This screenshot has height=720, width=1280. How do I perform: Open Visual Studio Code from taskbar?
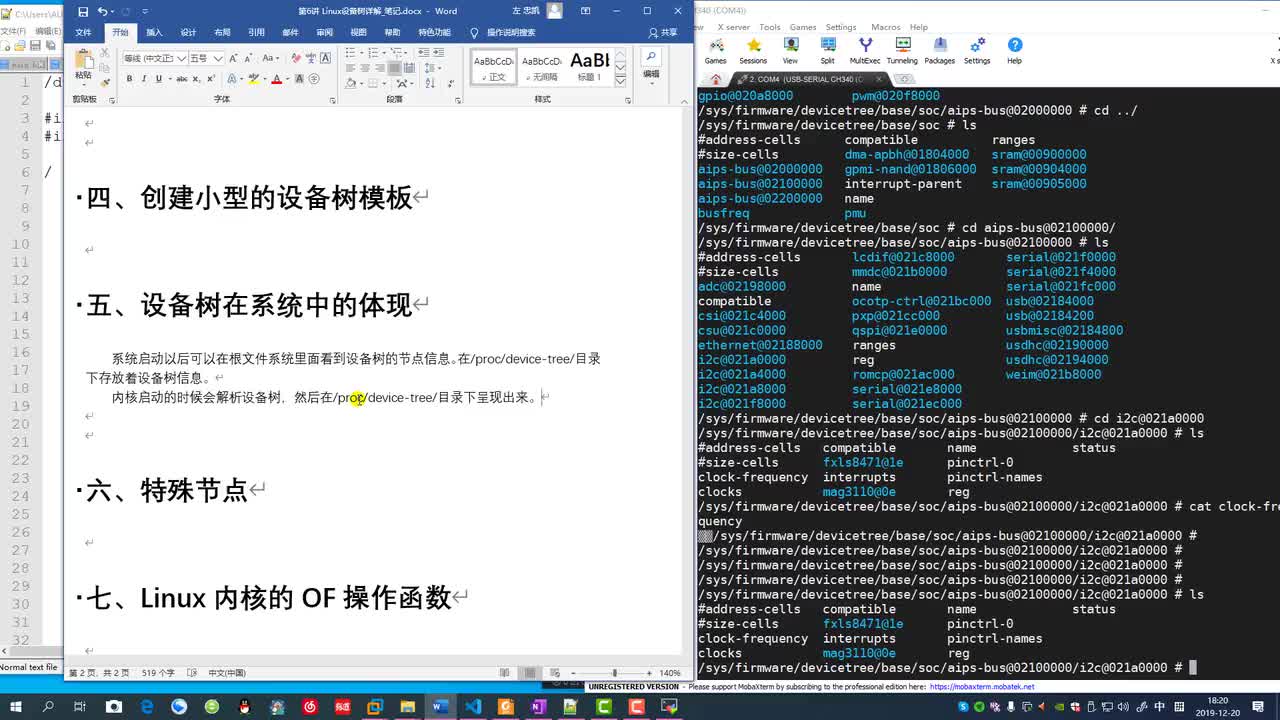(473, 707)
